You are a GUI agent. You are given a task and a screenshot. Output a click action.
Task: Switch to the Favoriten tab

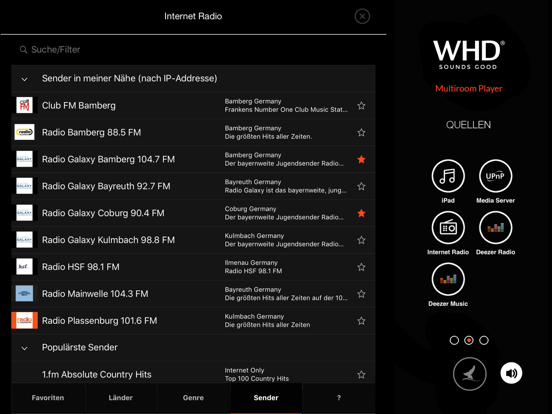coord(48,398)
